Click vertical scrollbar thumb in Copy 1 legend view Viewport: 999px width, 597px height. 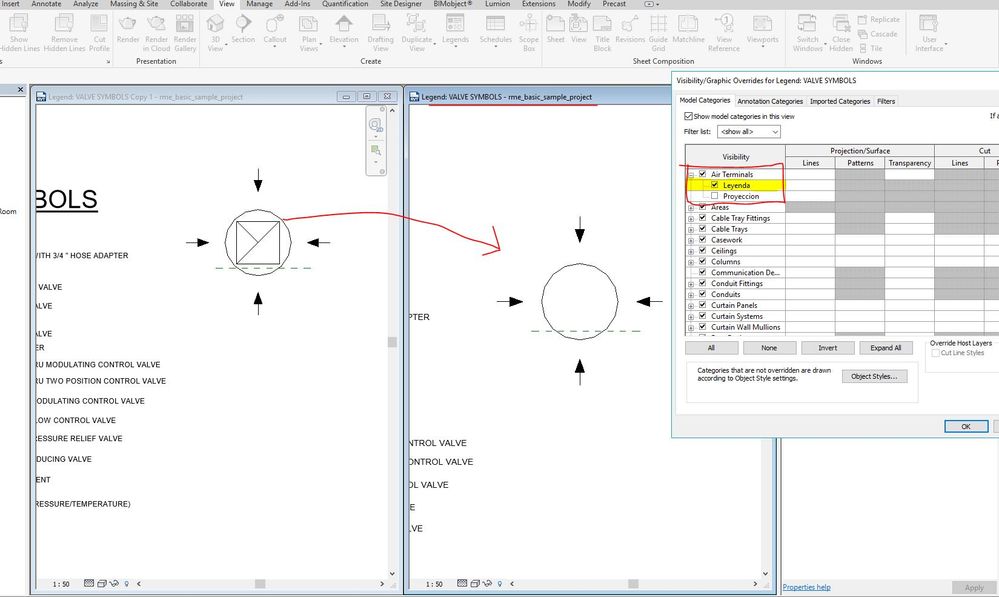[392, 342]
